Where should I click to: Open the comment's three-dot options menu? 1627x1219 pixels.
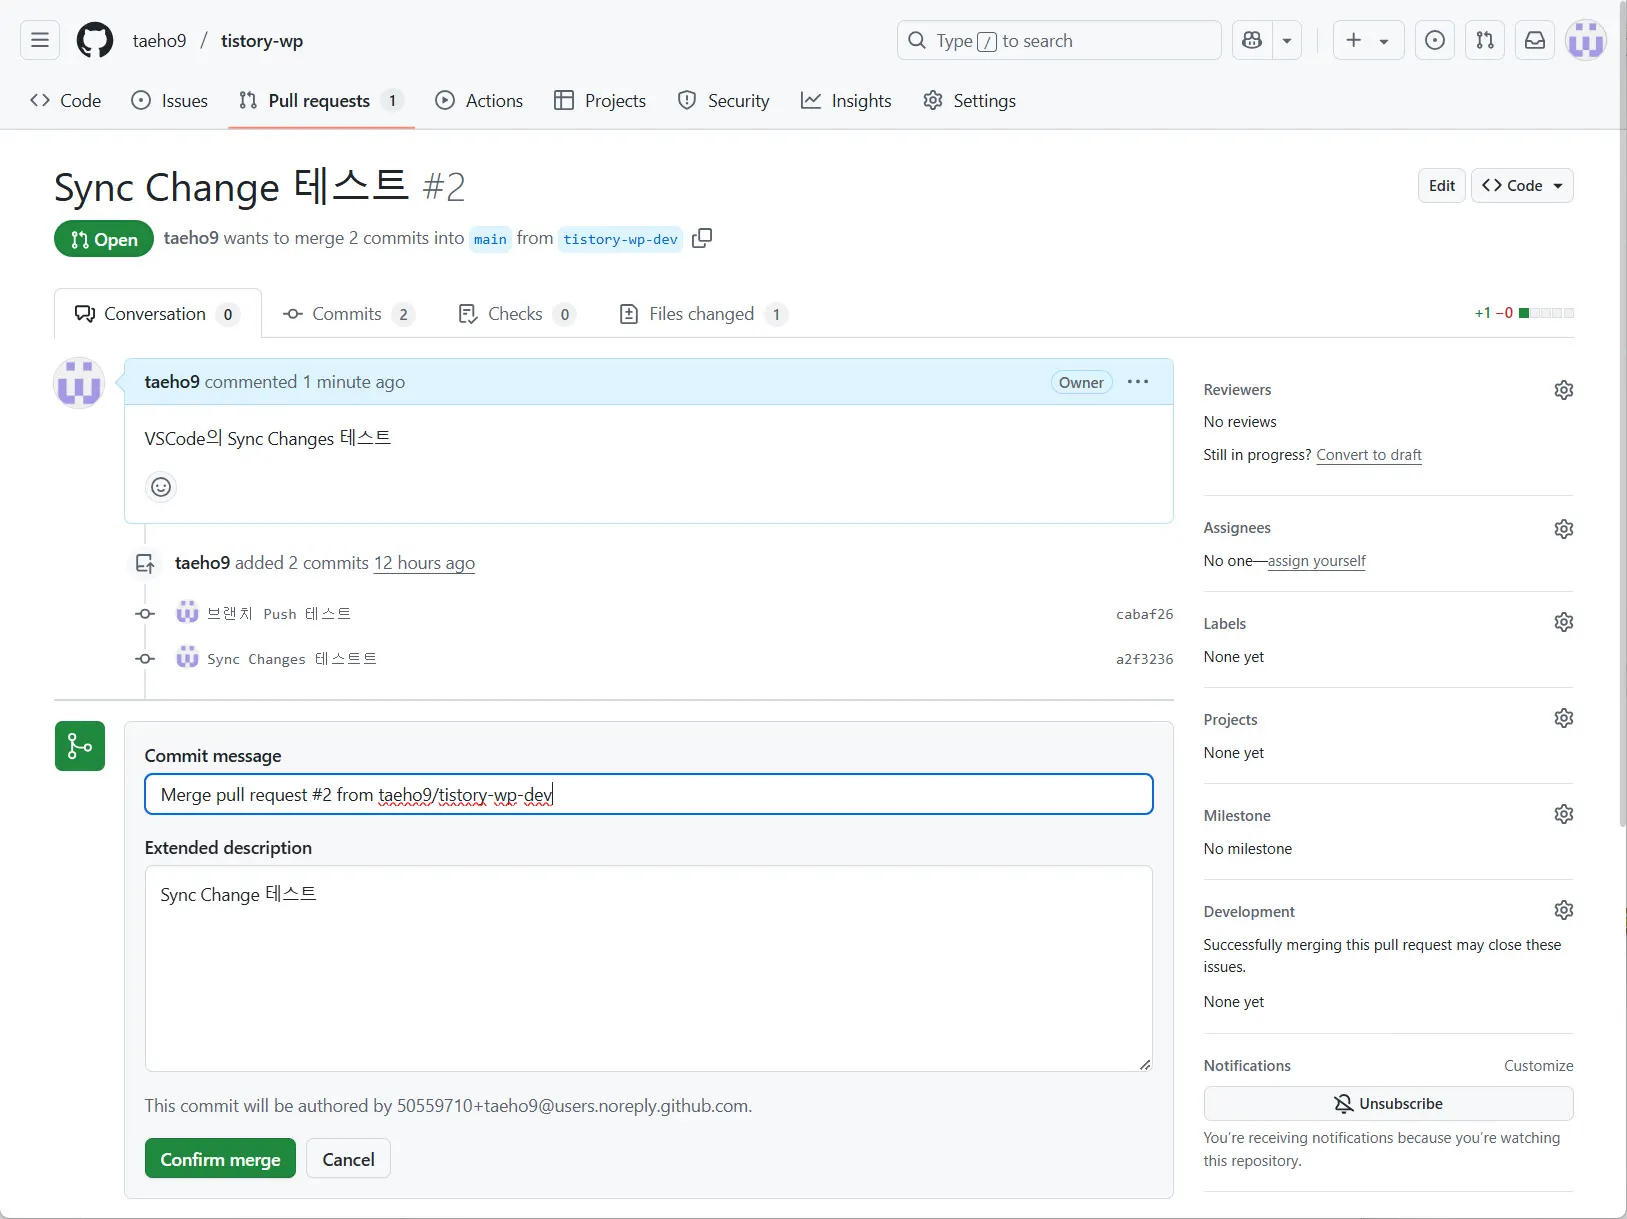(1137, 382)
